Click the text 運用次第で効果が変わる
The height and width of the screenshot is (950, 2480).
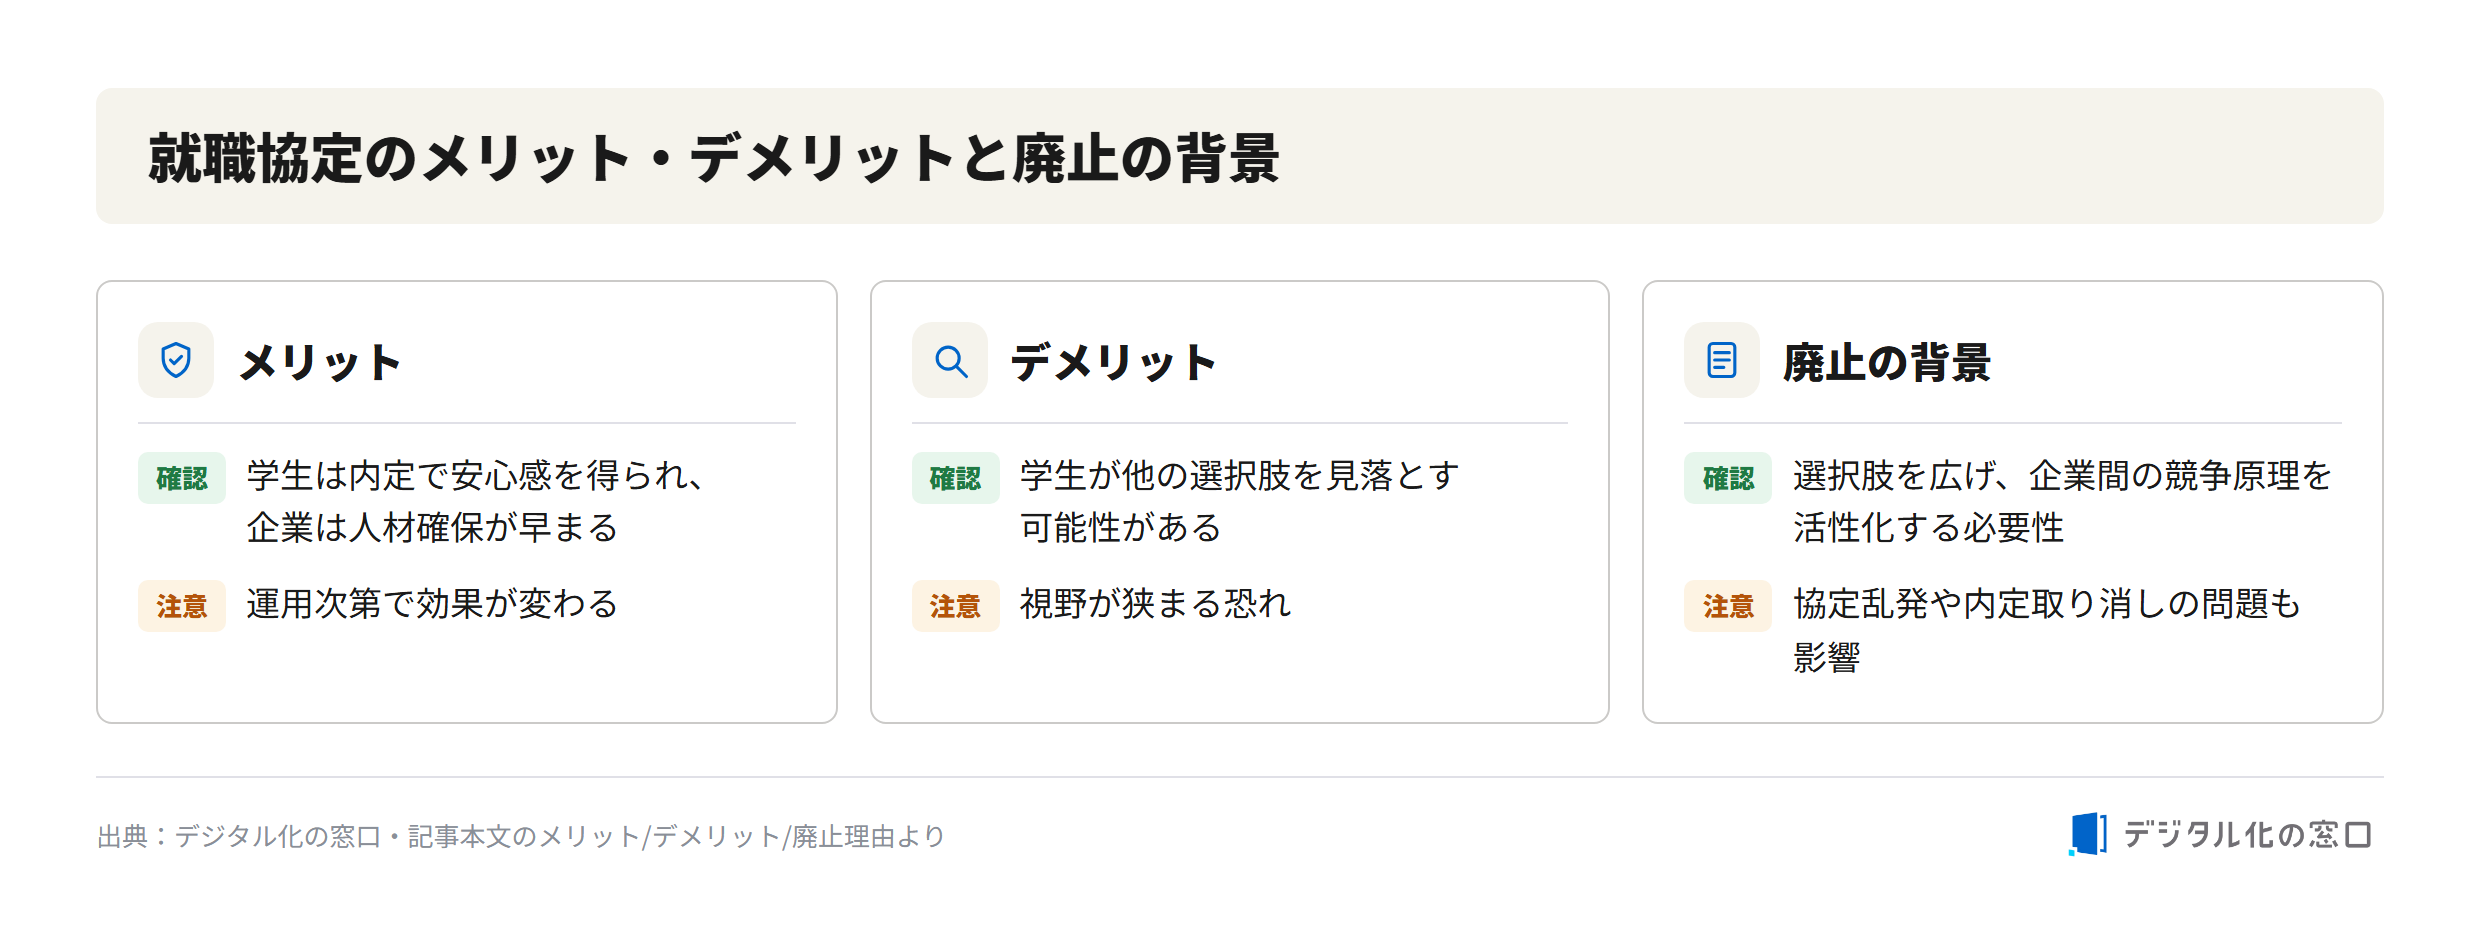pos(433,604)
